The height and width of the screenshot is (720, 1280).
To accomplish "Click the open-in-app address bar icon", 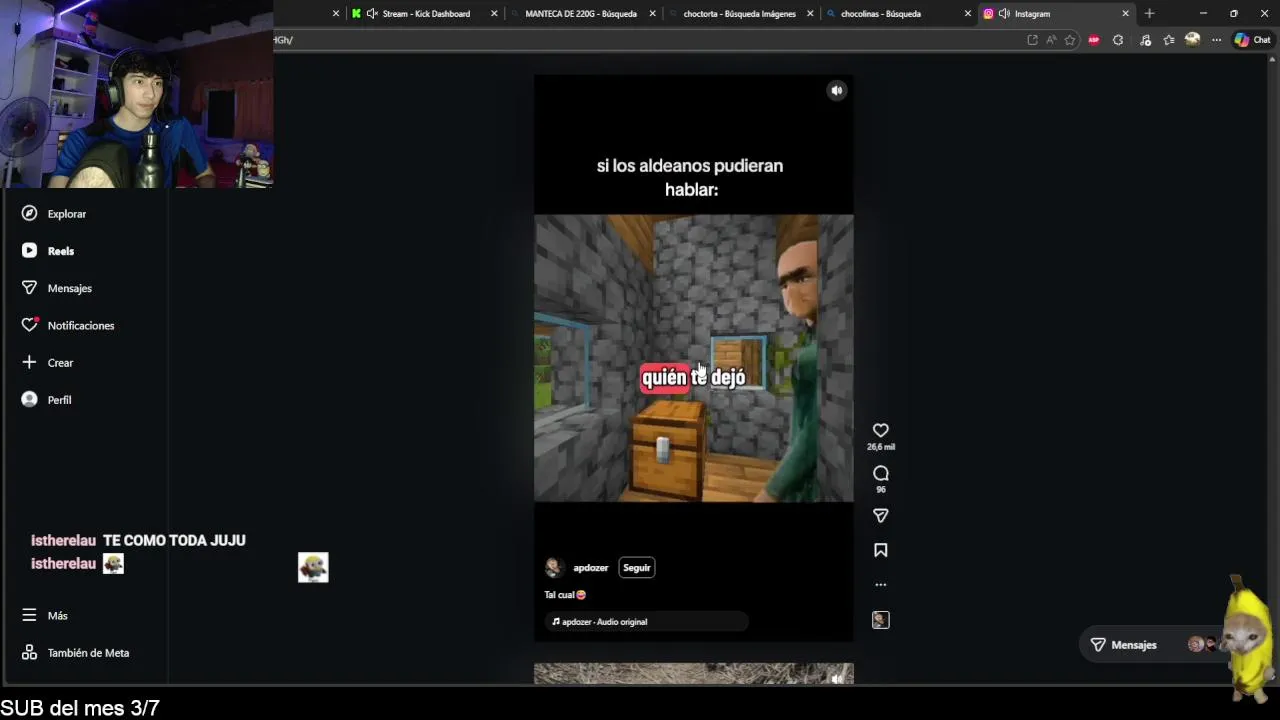I will coord(1032,40).
